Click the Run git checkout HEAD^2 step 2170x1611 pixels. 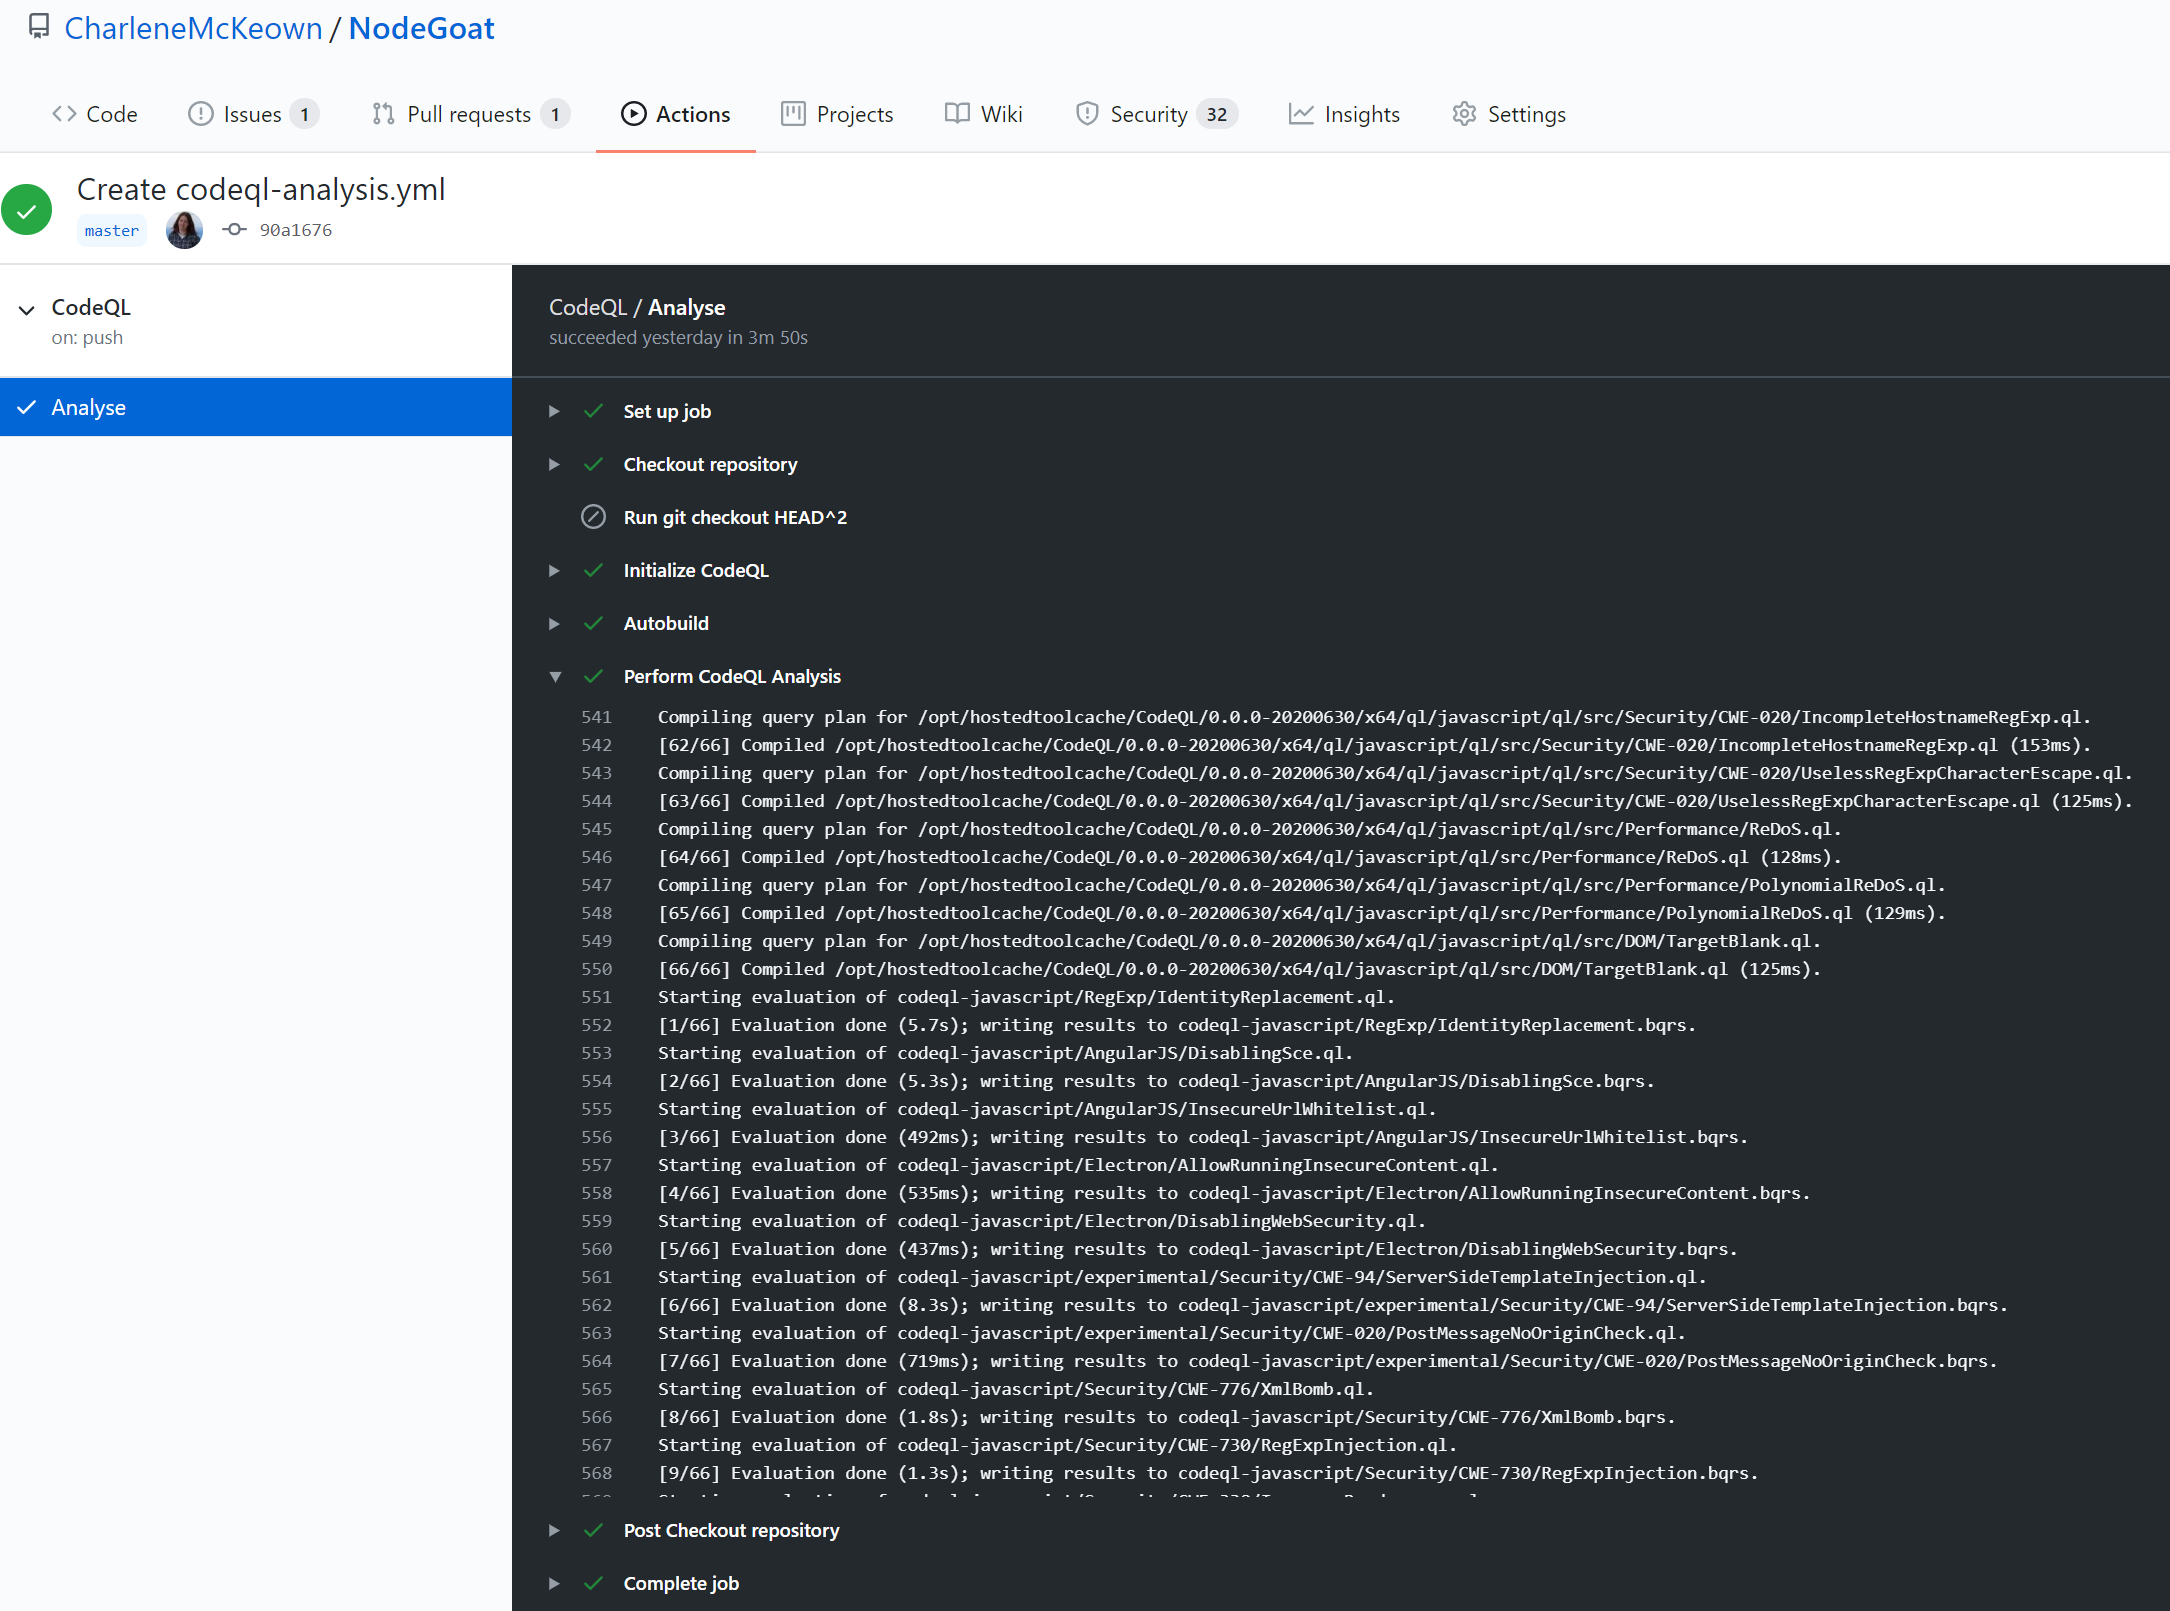pos(735,517)
